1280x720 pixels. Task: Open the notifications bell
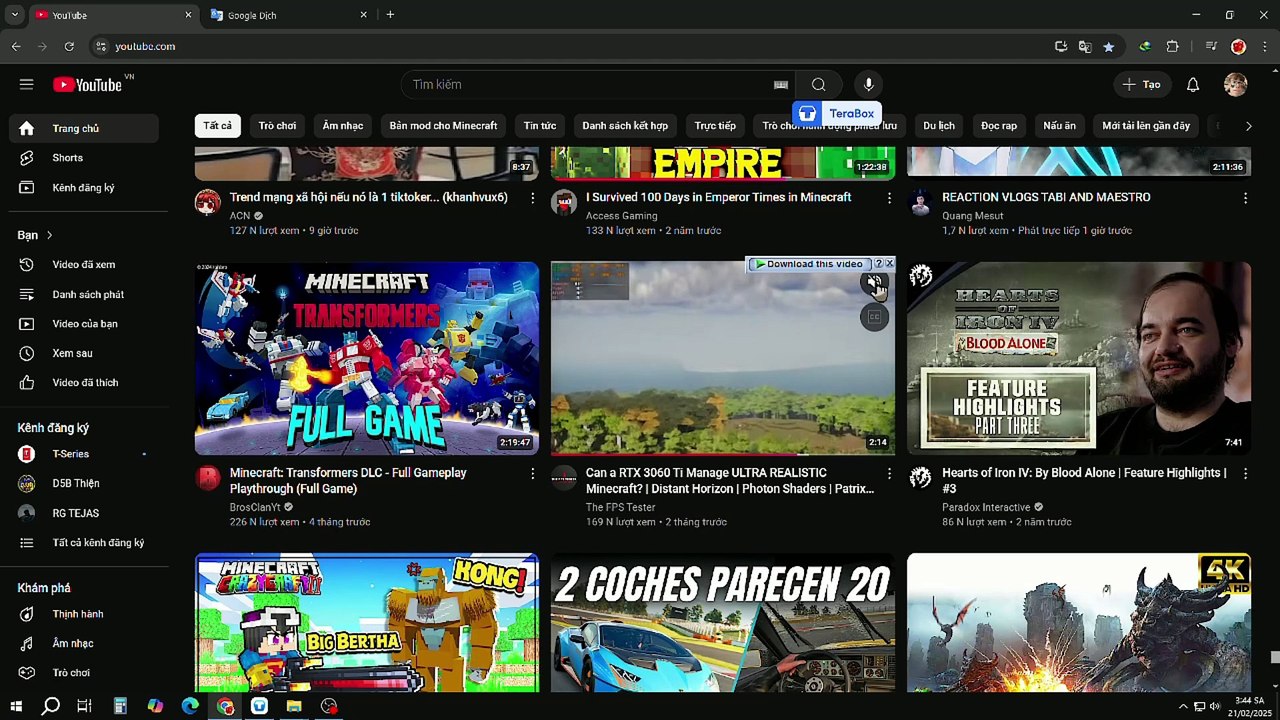point(1193,85)
